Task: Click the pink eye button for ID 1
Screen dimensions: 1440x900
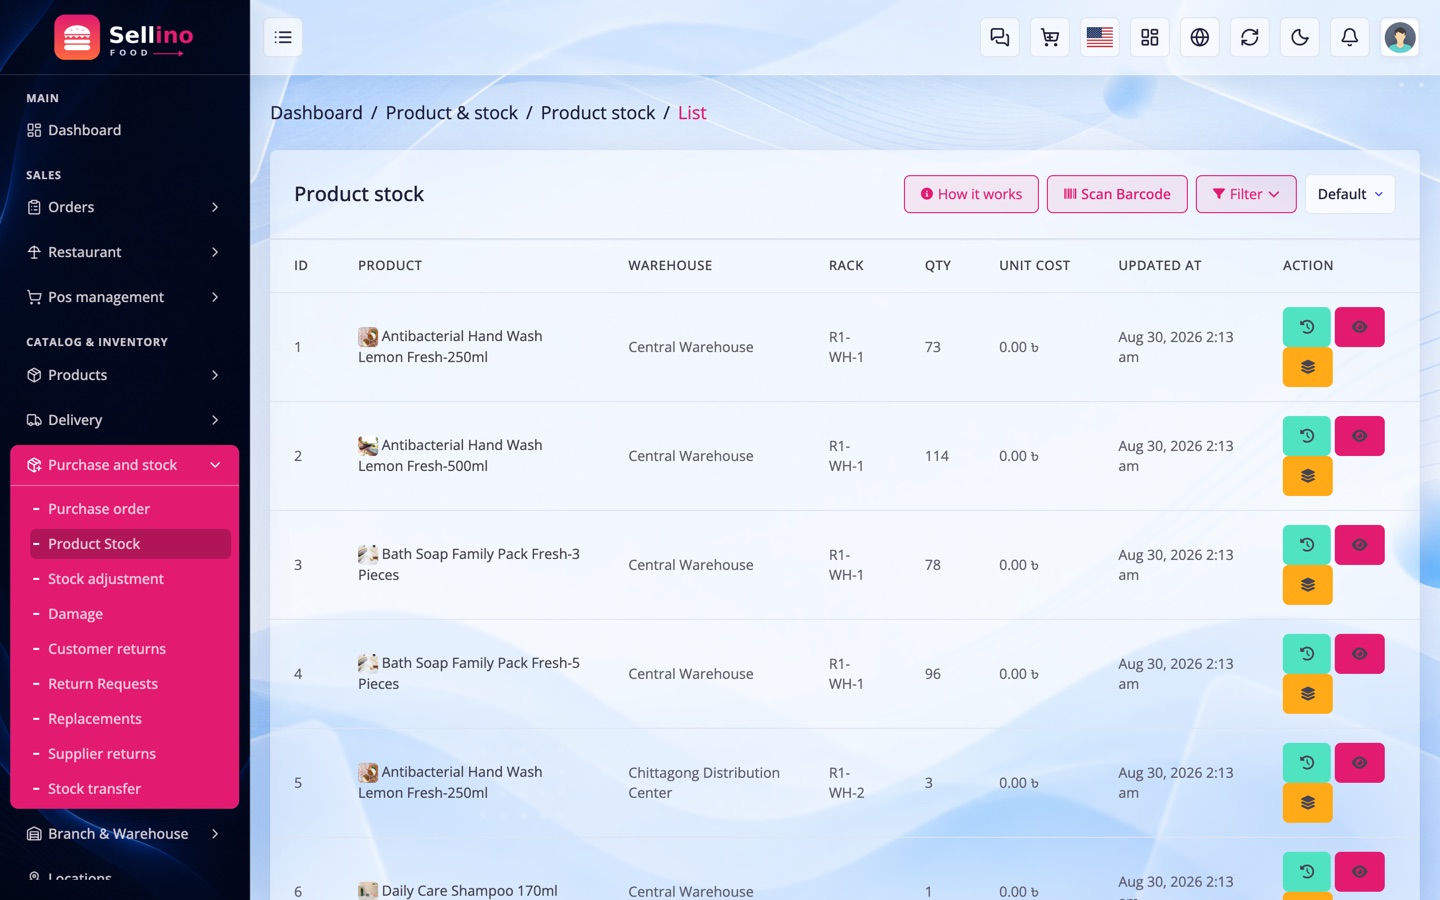Action: 1359,327
